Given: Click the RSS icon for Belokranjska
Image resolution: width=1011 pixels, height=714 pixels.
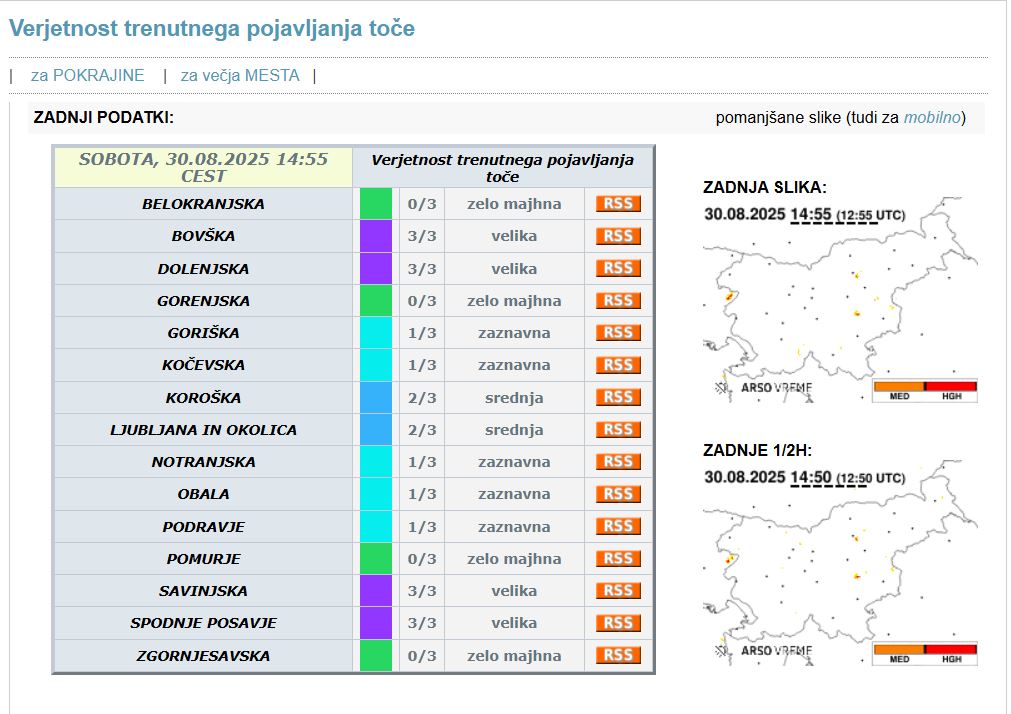Looking at the screenshot, I should (x=618, y=204).
